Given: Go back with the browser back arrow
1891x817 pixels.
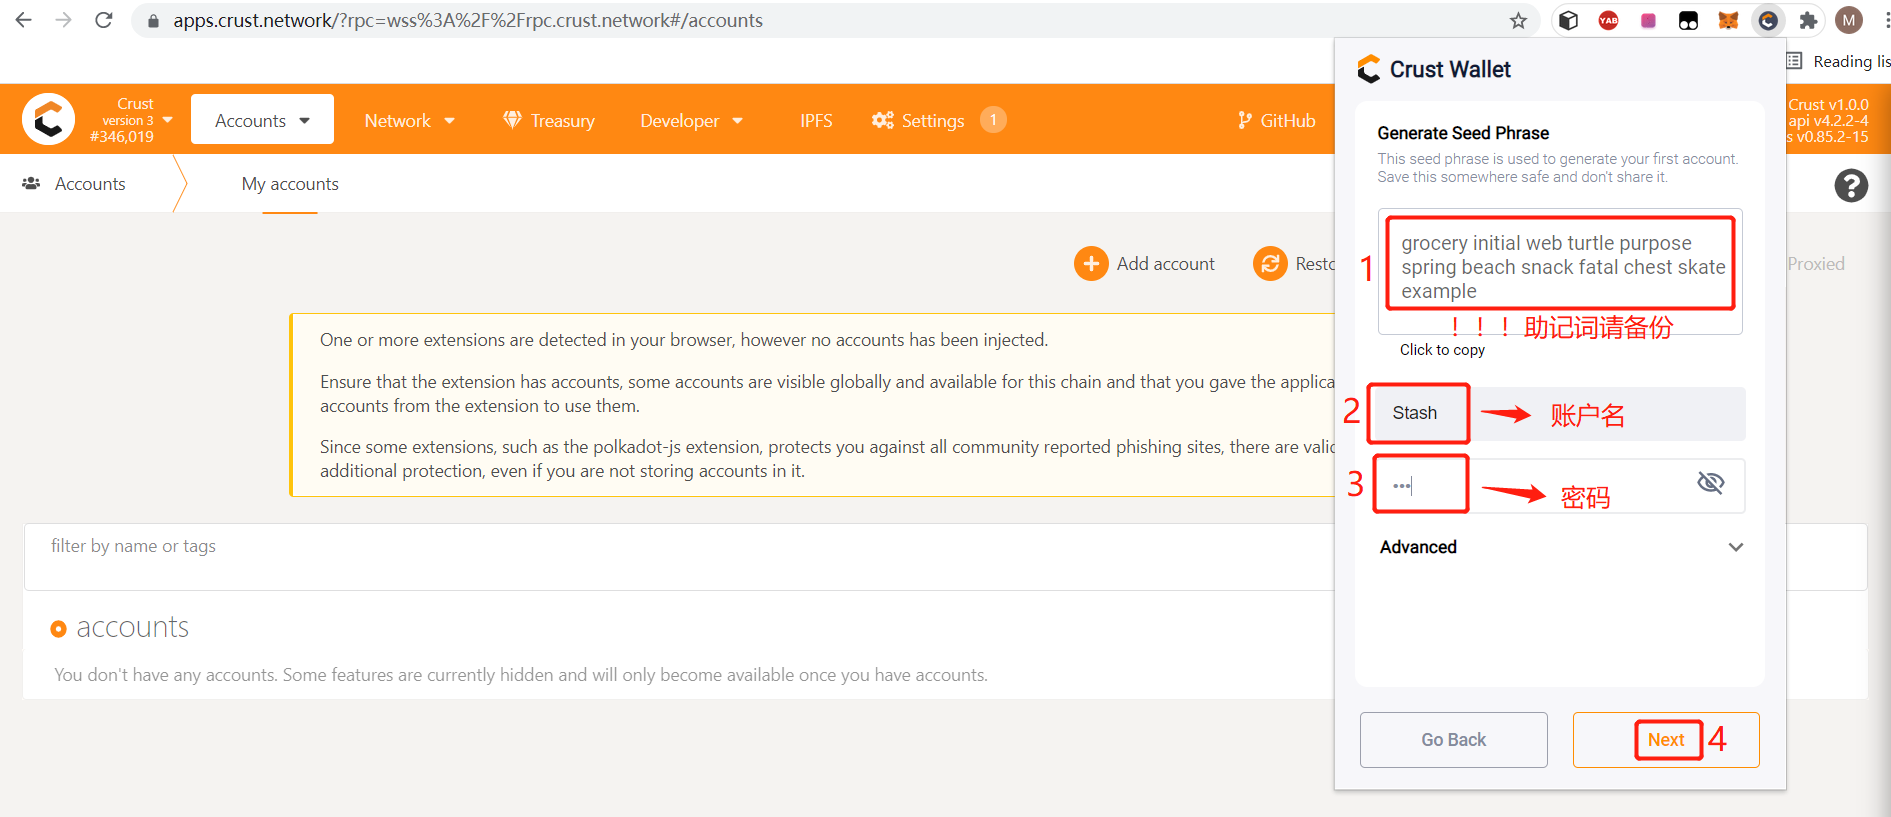Looking at the screenshot, I should (24, 20).
